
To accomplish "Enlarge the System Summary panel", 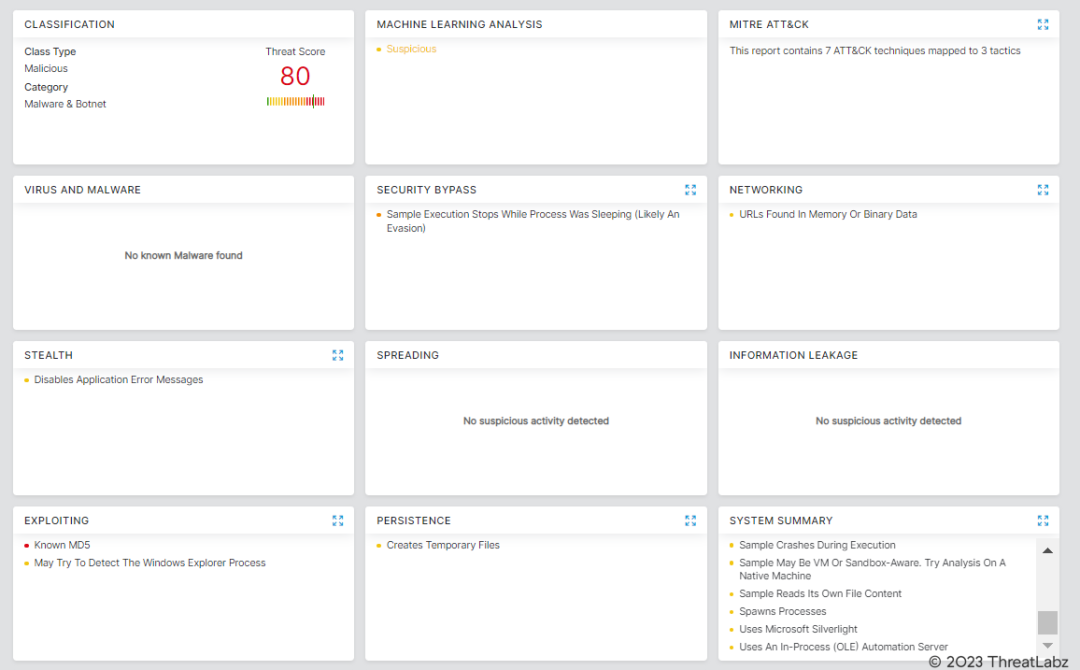I will pos(1043,520).
